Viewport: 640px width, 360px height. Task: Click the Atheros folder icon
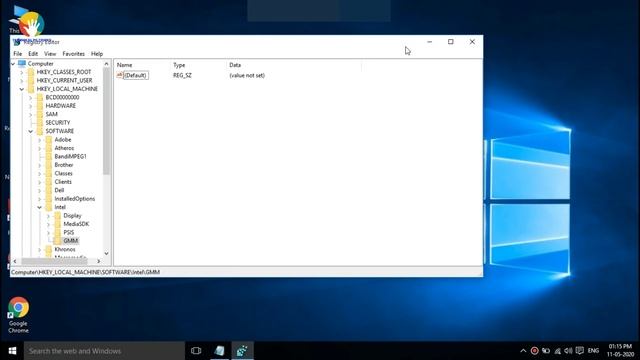tap(49, 148)
